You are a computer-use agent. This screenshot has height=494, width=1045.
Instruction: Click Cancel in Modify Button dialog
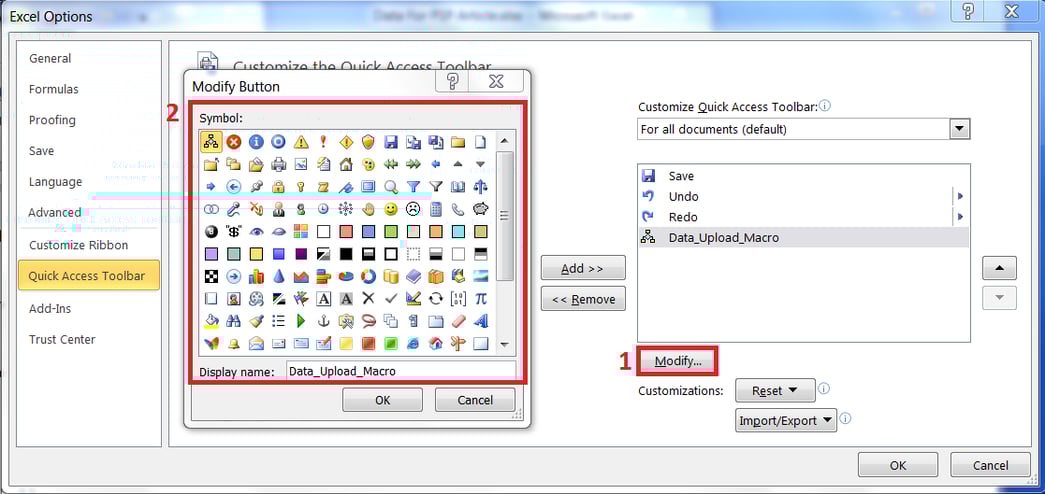[475, 400]
